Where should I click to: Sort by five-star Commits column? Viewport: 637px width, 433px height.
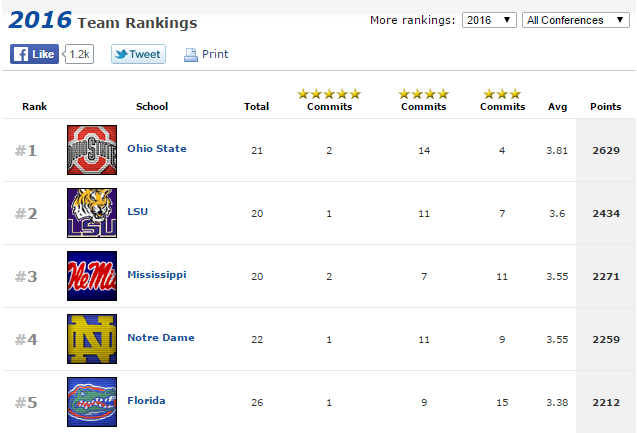[329, 106]
